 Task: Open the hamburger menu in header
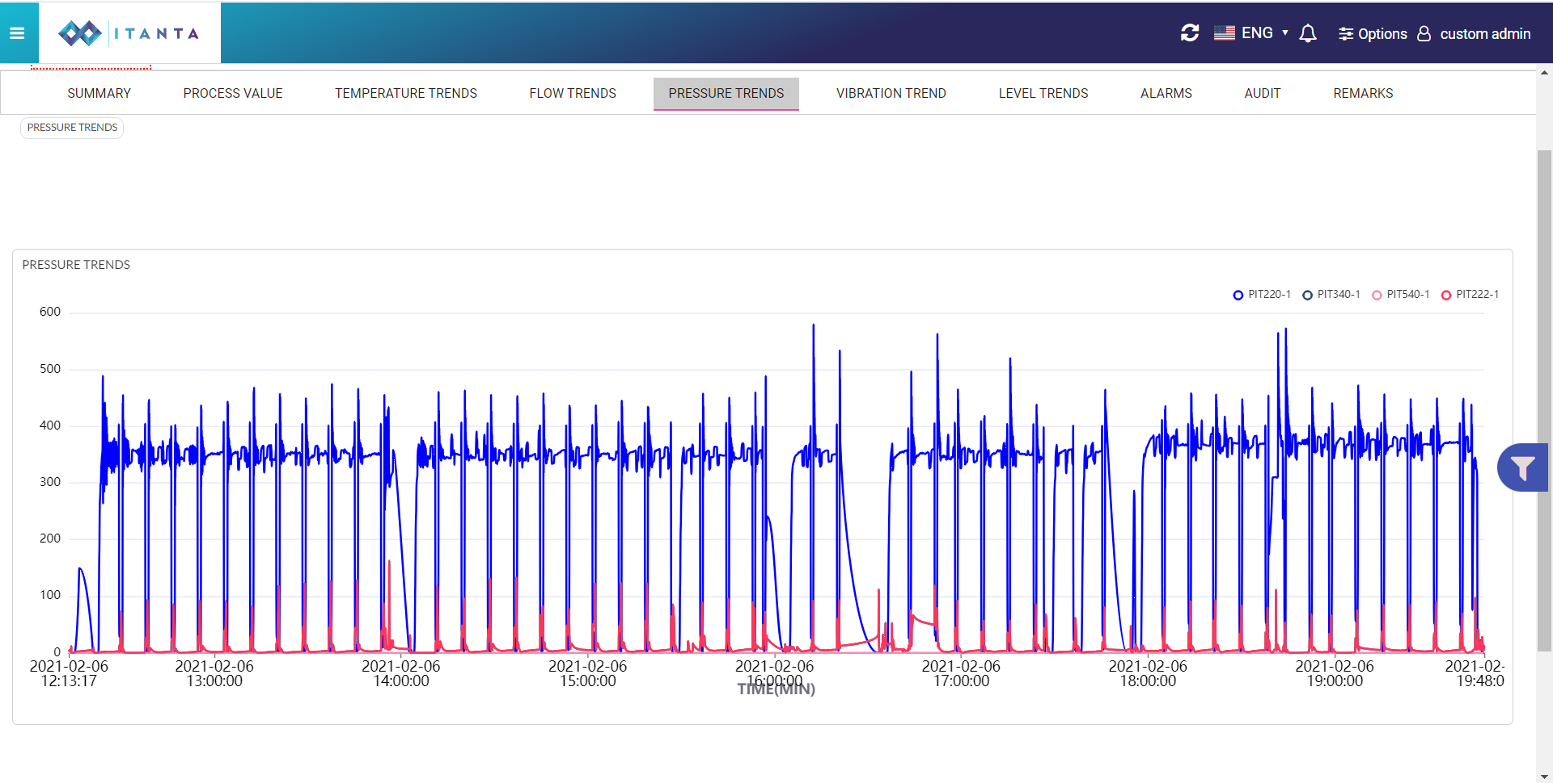[16, 33]
